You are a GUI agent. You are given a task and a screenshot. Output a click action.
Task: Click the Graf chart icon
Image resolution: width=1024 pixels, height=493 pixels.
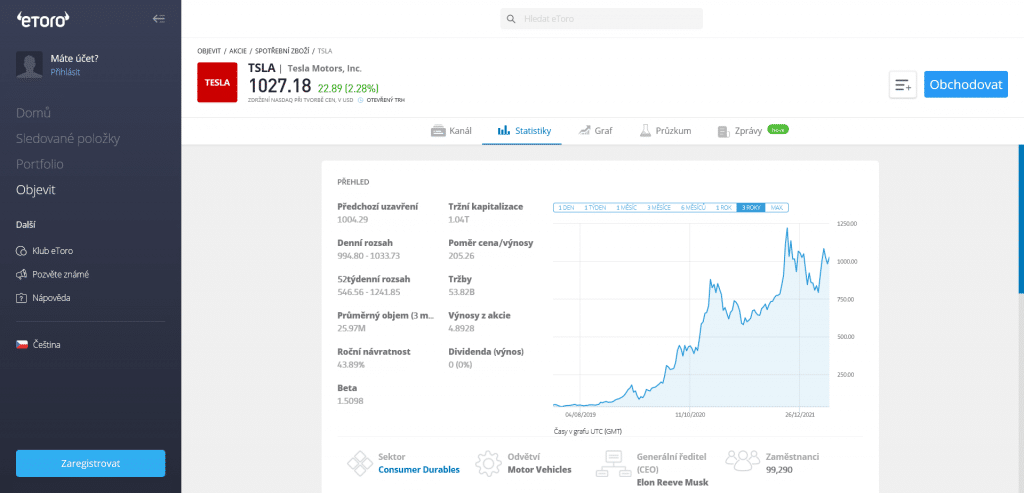click(x=584, y=131)
